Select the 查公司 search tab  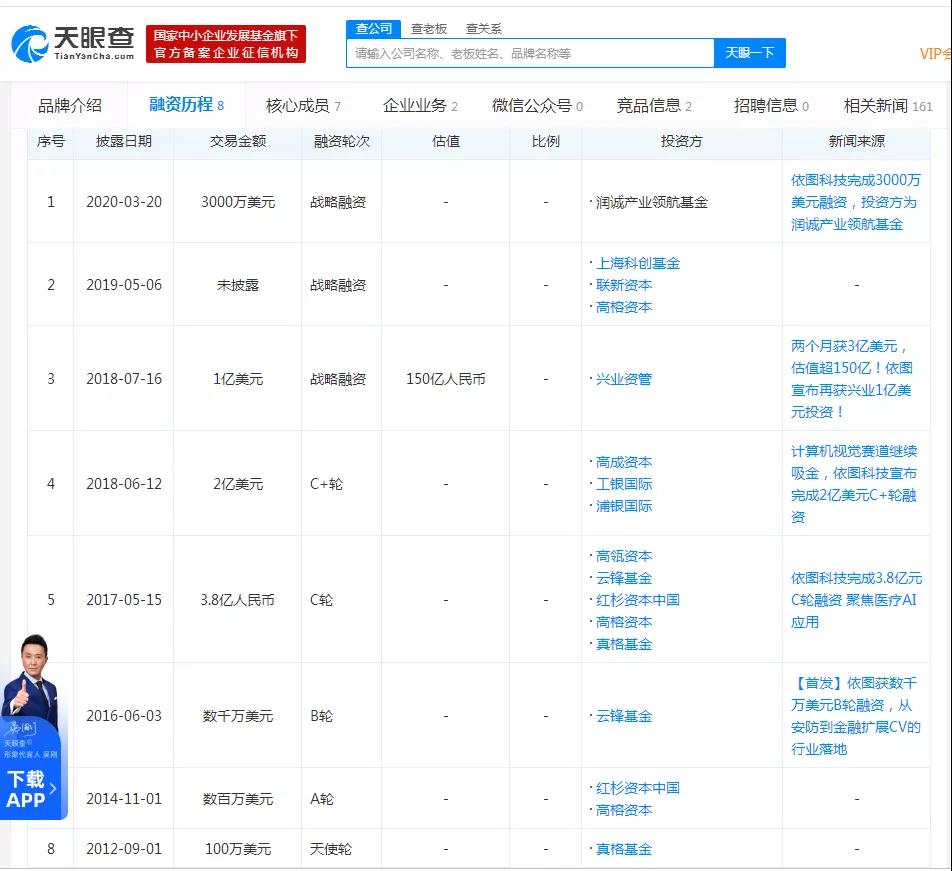(375, 29)
